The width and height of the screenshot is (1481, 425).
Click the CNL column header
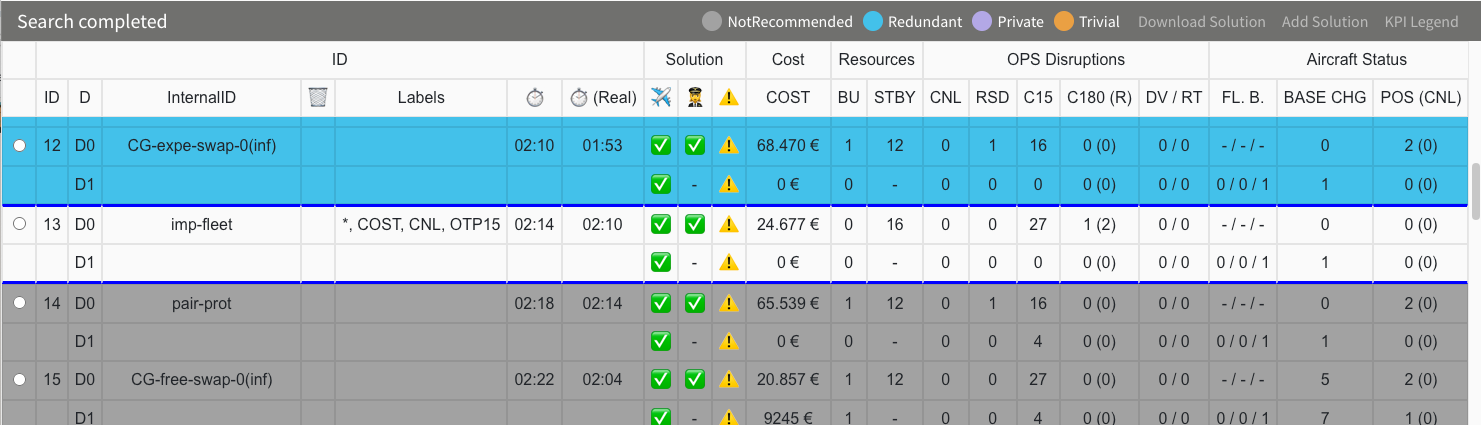tap(946, 98)
